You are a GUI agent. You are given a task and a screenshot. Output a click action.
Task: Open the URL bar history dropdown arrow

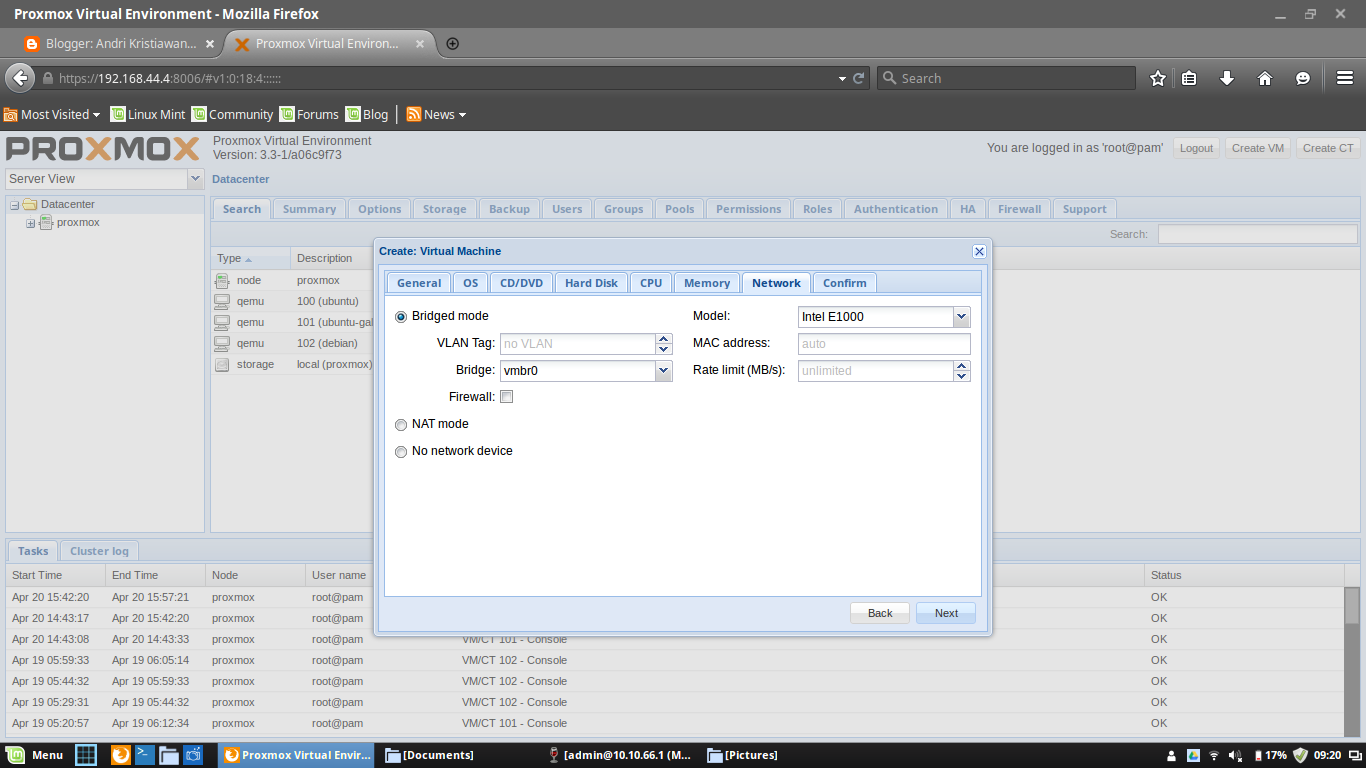pos(842,78)
